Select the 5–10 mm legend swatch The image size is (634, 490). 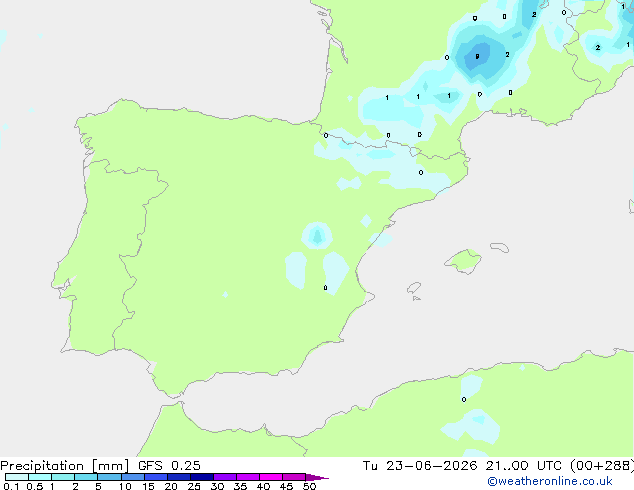click(x=109, y=477)
